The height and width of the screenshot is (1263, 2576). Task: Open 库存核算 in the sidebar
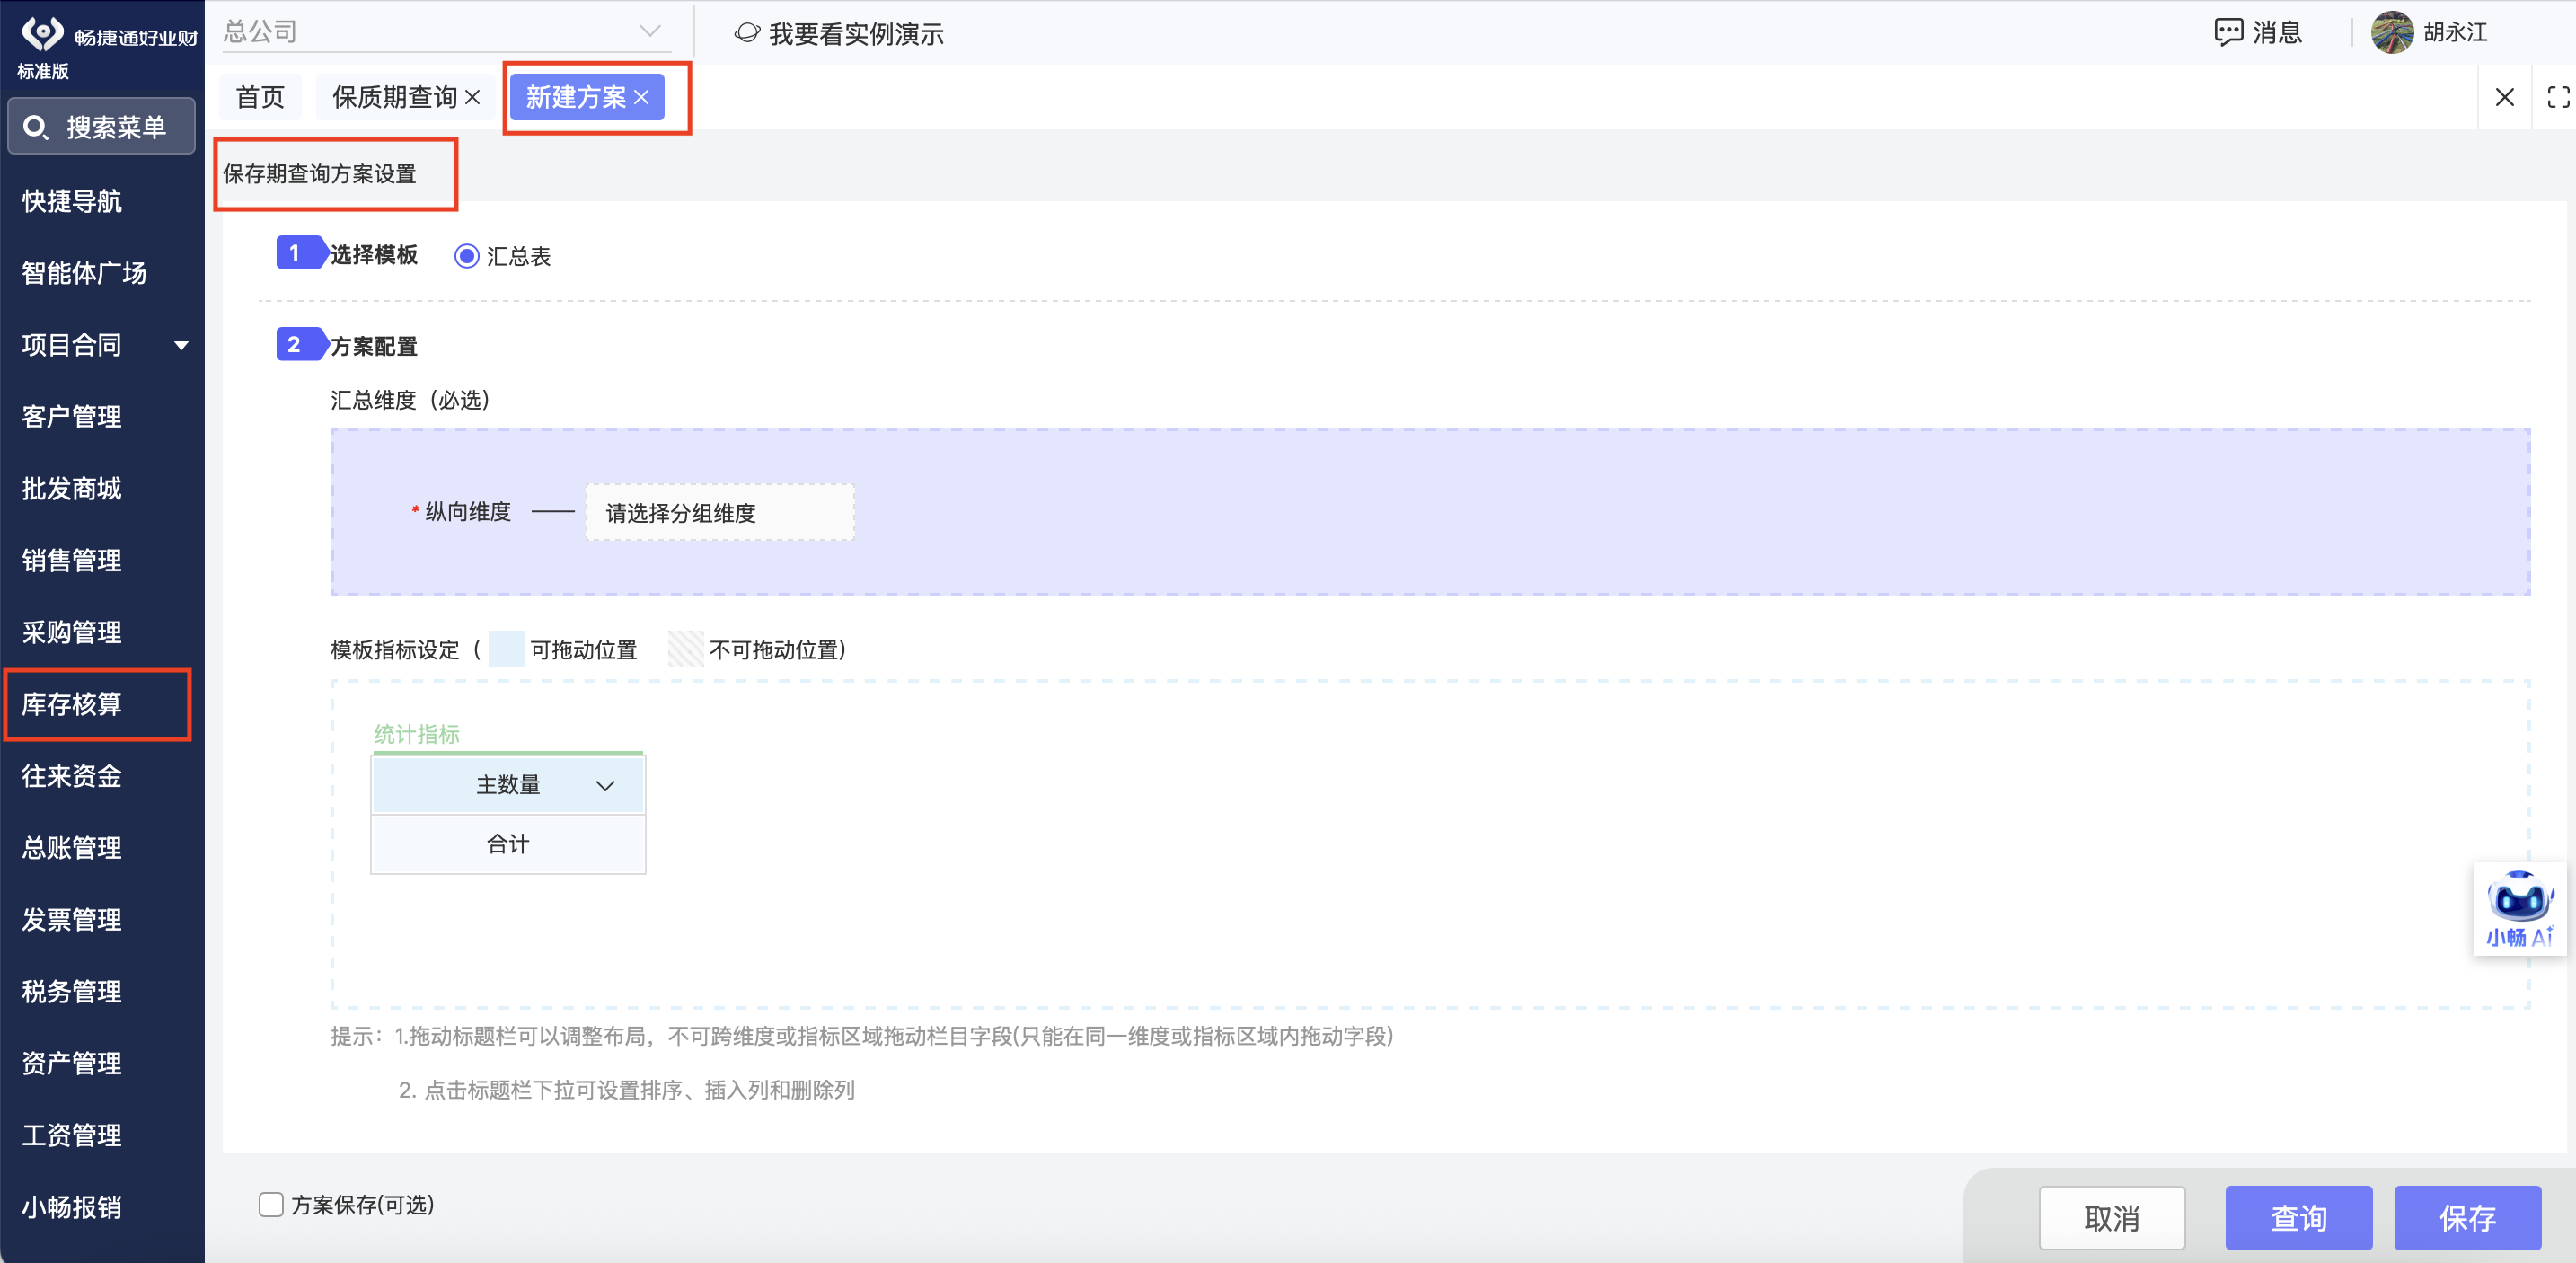coord(72,704)
